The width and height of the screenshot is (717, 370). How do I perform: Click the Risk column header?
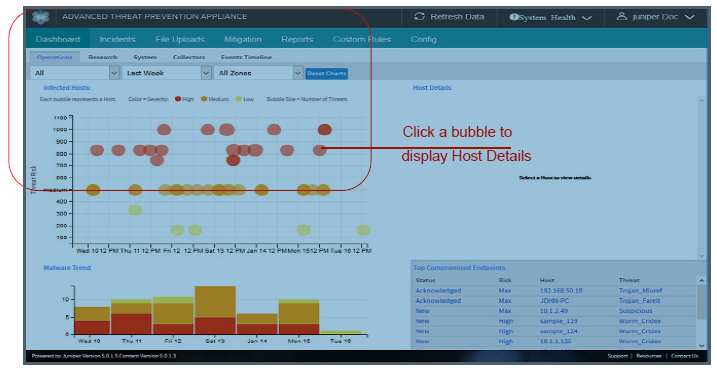pyautogui.click(x=505, y=280)
